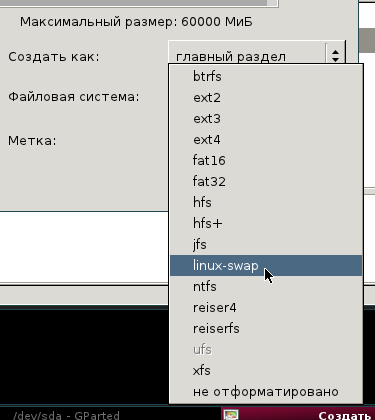The image size is (375, 420).
Task: Select ntfs from the list
Action: pos(266,287)
